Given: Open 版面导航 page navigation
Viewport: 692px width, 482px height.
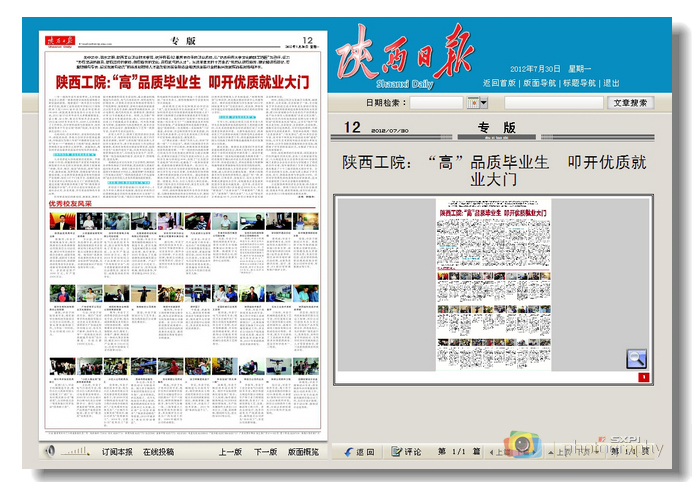Looking at the screenshot, I should [x=541, y=83].
